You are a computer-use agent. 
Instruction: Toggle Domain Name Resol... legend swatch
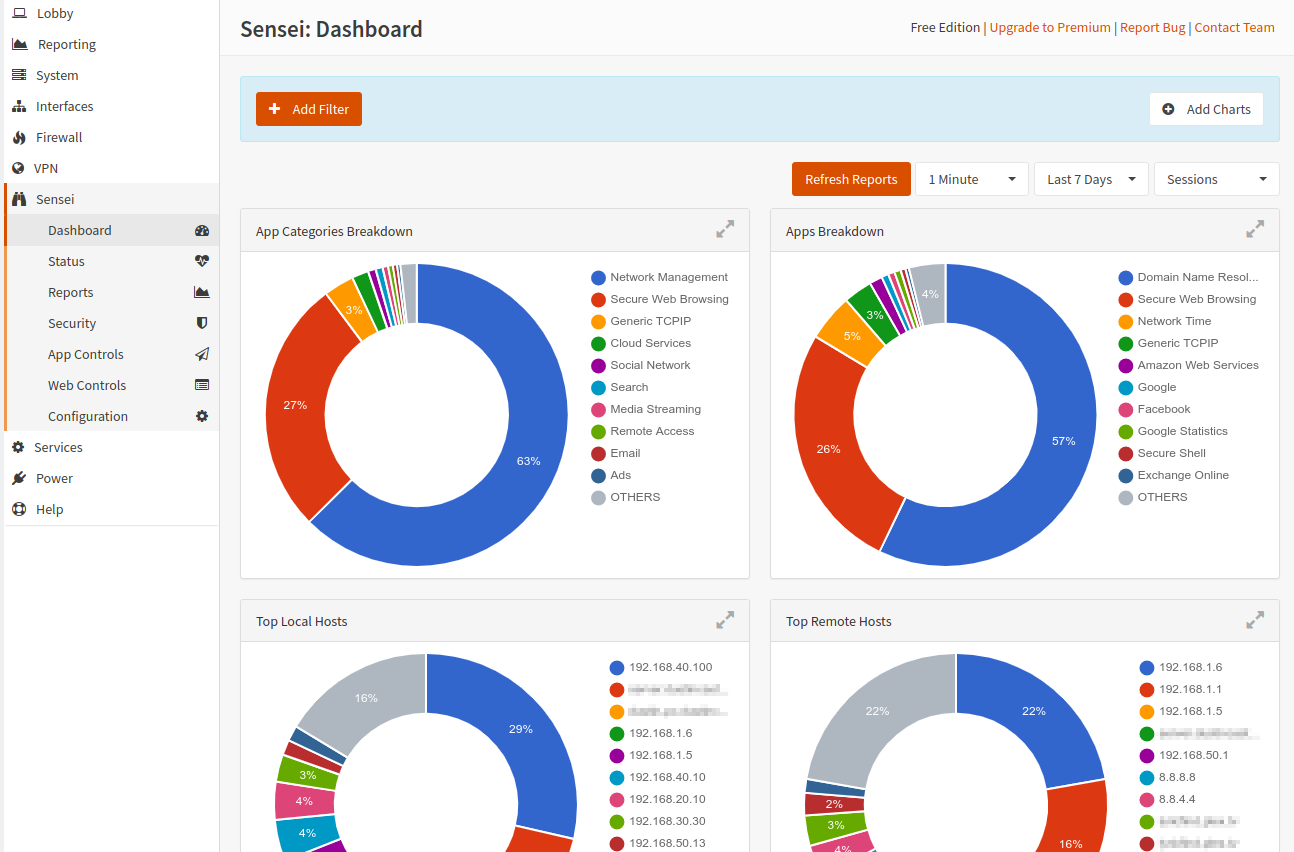click(1125, 277)
